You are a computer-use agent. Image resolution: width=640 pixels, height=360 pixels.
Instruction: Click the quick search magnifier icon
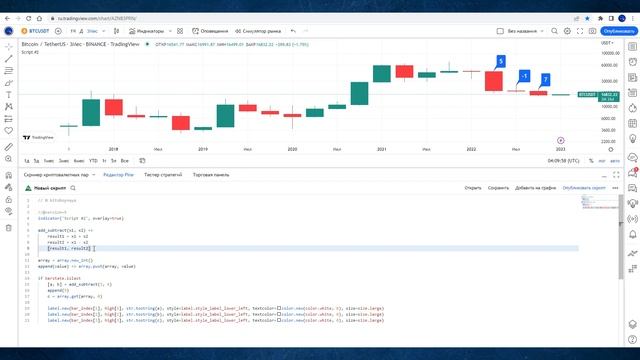click(x=554, y=31)
